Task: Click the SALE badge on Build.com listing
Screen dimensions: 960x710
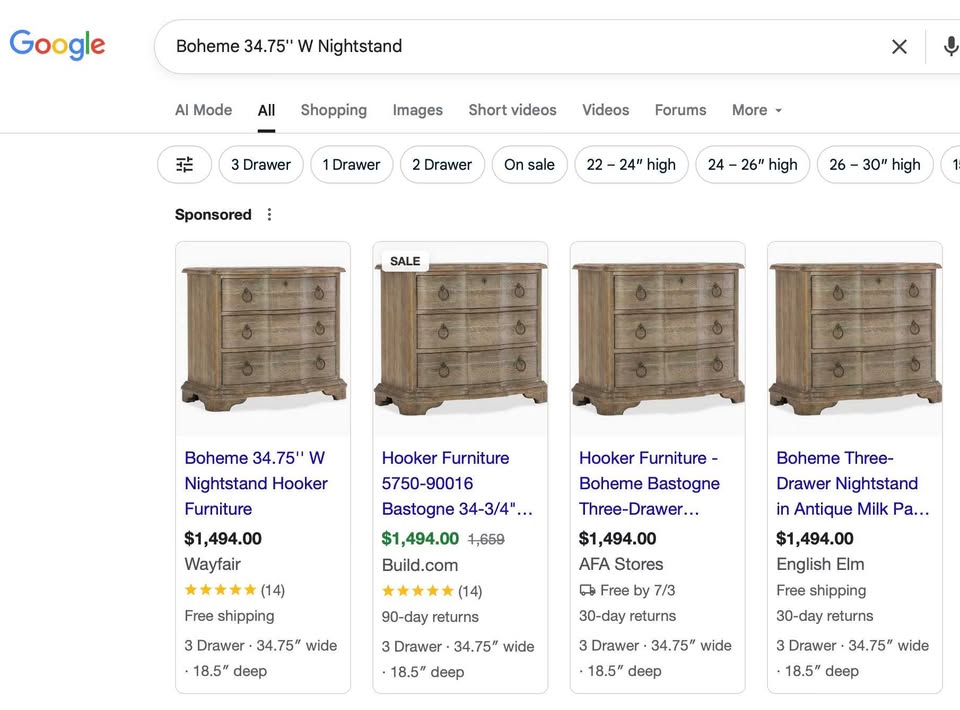Action: [x=405, y=261]
